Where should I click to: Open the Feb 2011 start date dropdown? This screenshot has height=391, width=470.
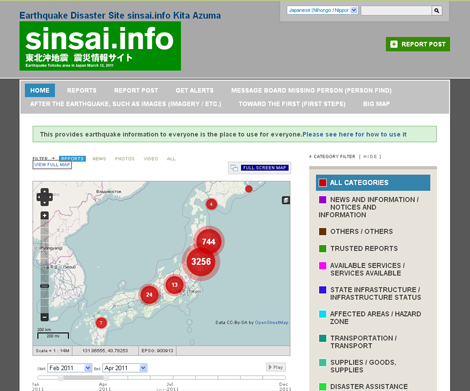tap(70, 368)
